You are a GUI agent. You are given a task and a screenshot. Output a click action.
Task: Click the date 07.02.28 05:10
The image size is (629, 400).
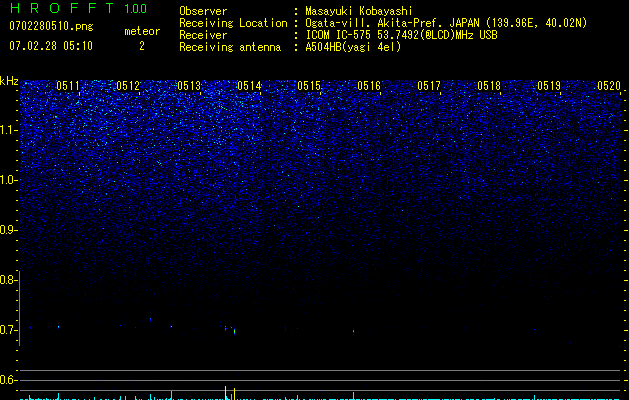click(x=51, y=46)
